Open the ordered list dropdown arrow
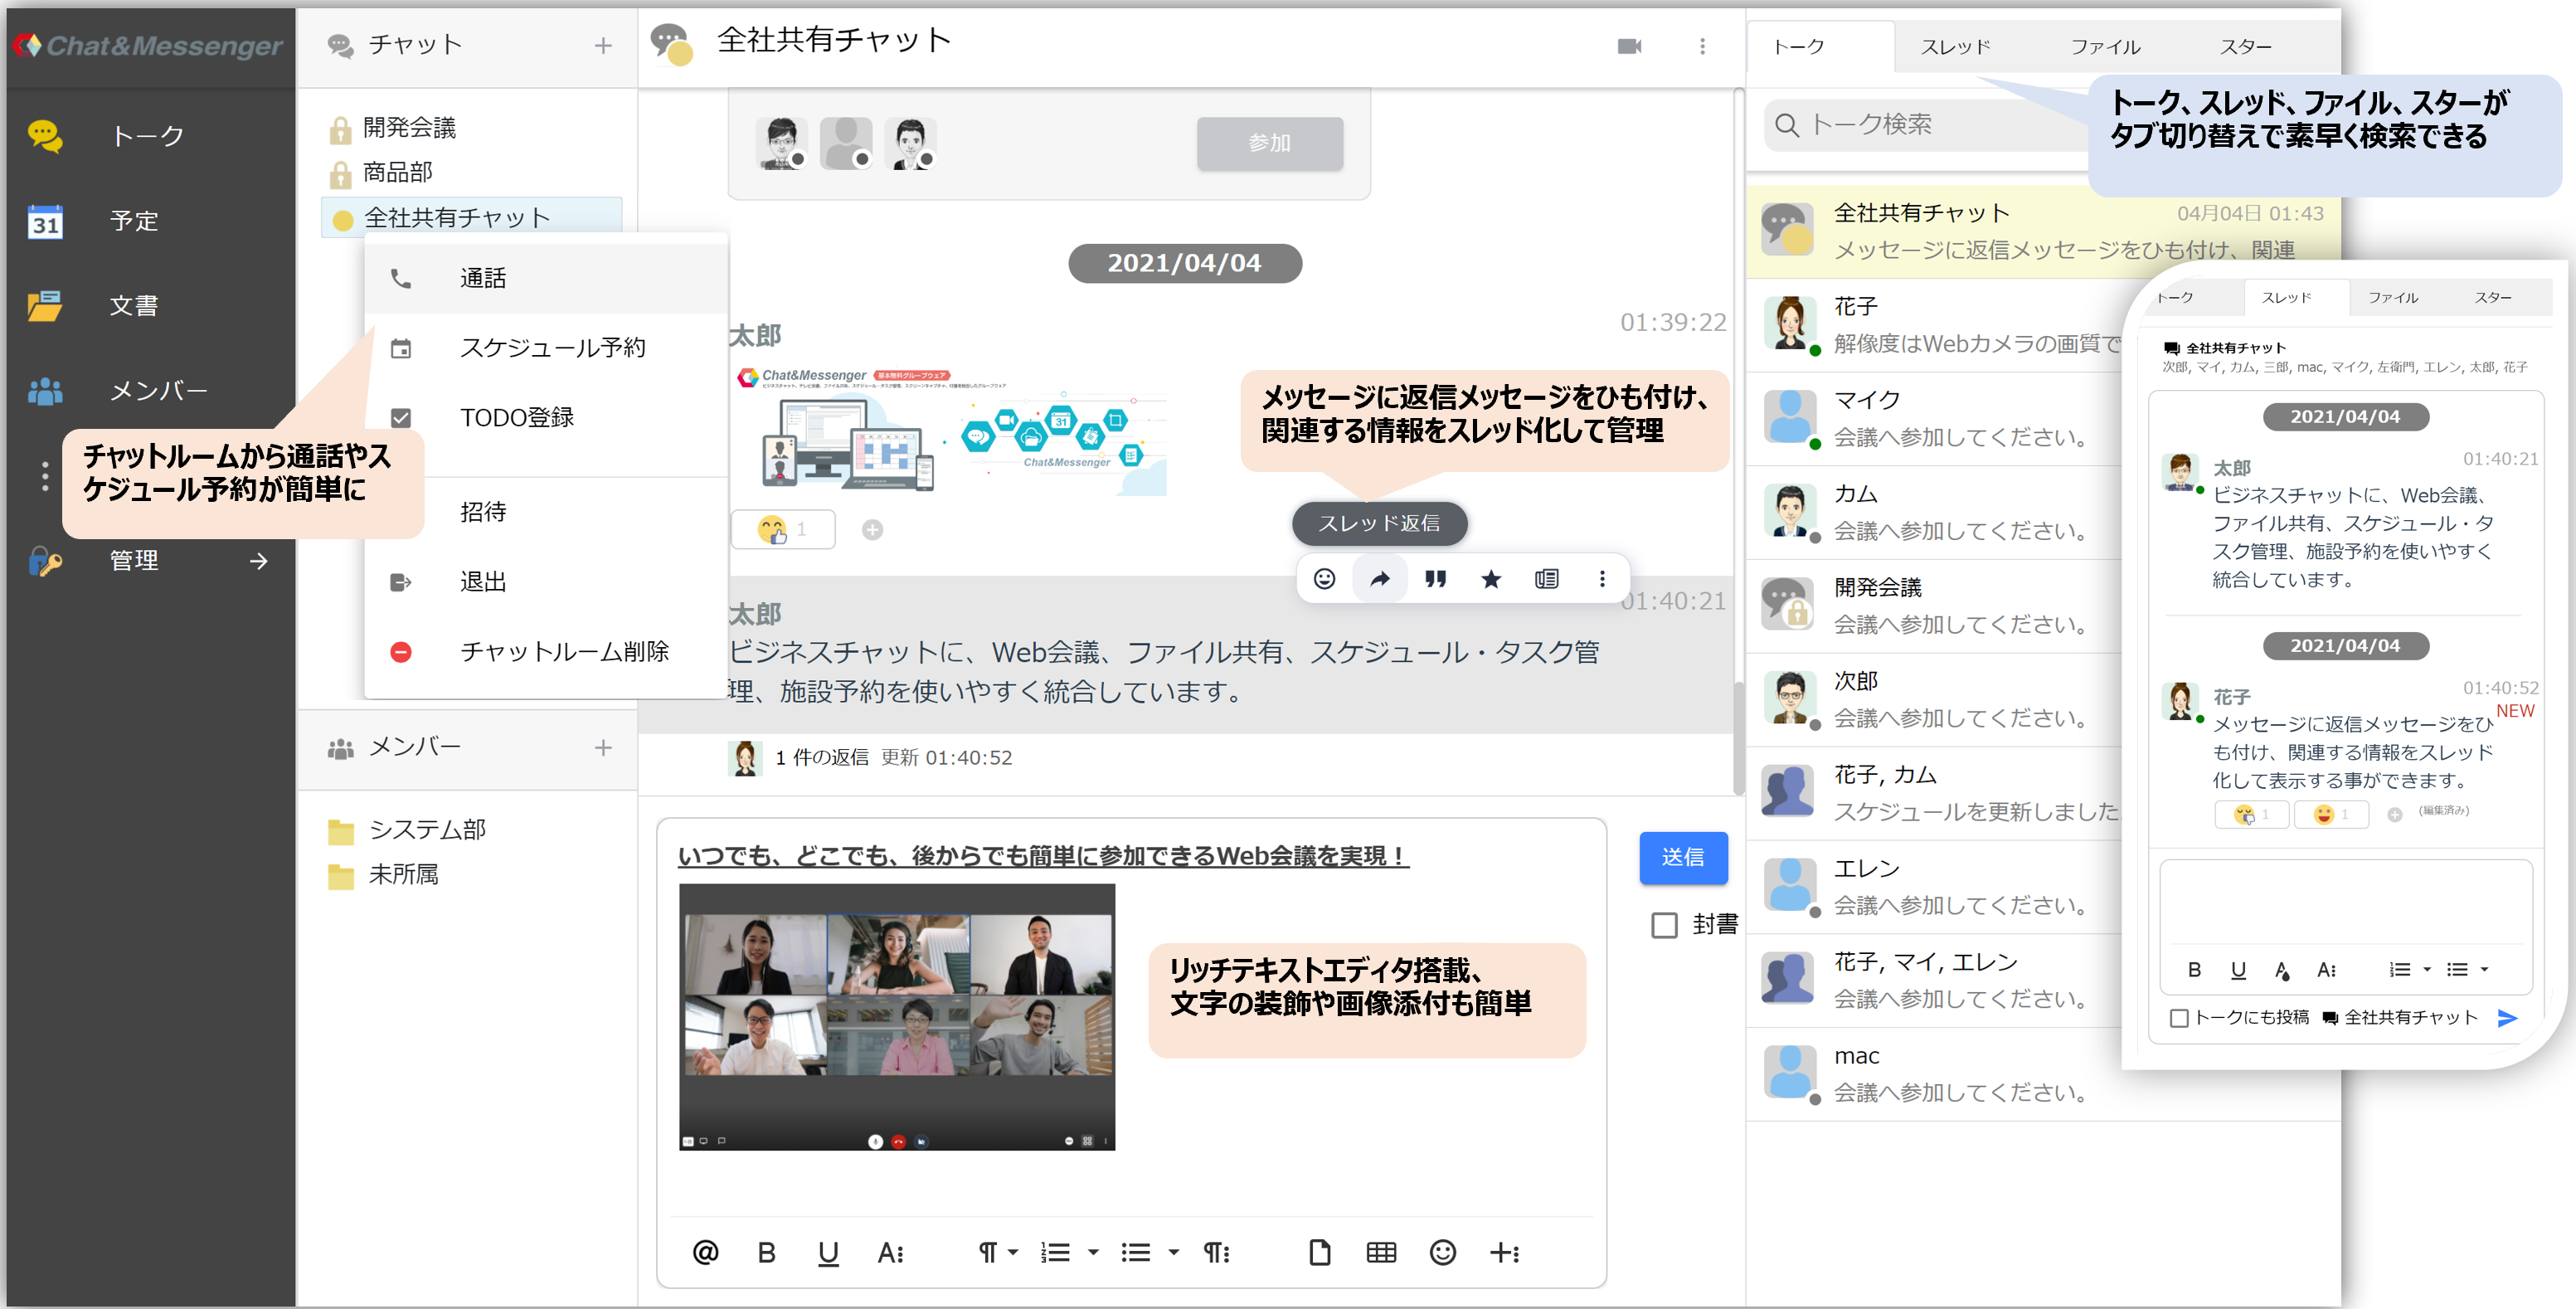Viewport: 2576px width, 1309px height. (1093, 1252)
